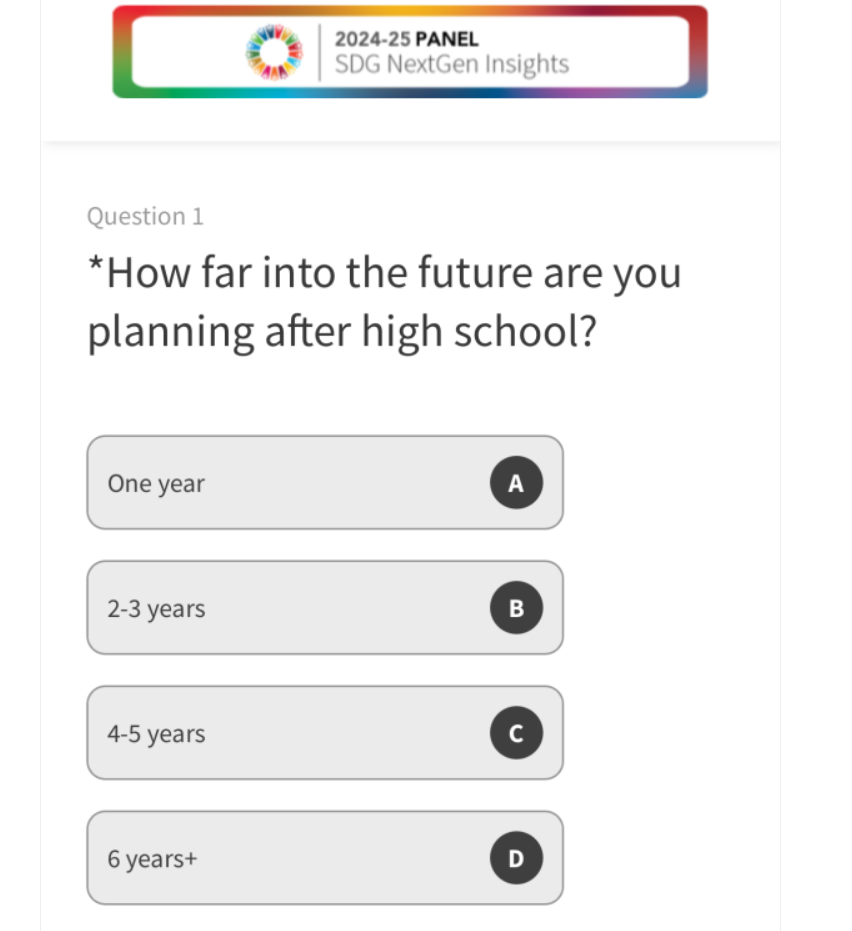Choose the '2-3 years' answer option

pyautogui.click(x=324, y=607)
